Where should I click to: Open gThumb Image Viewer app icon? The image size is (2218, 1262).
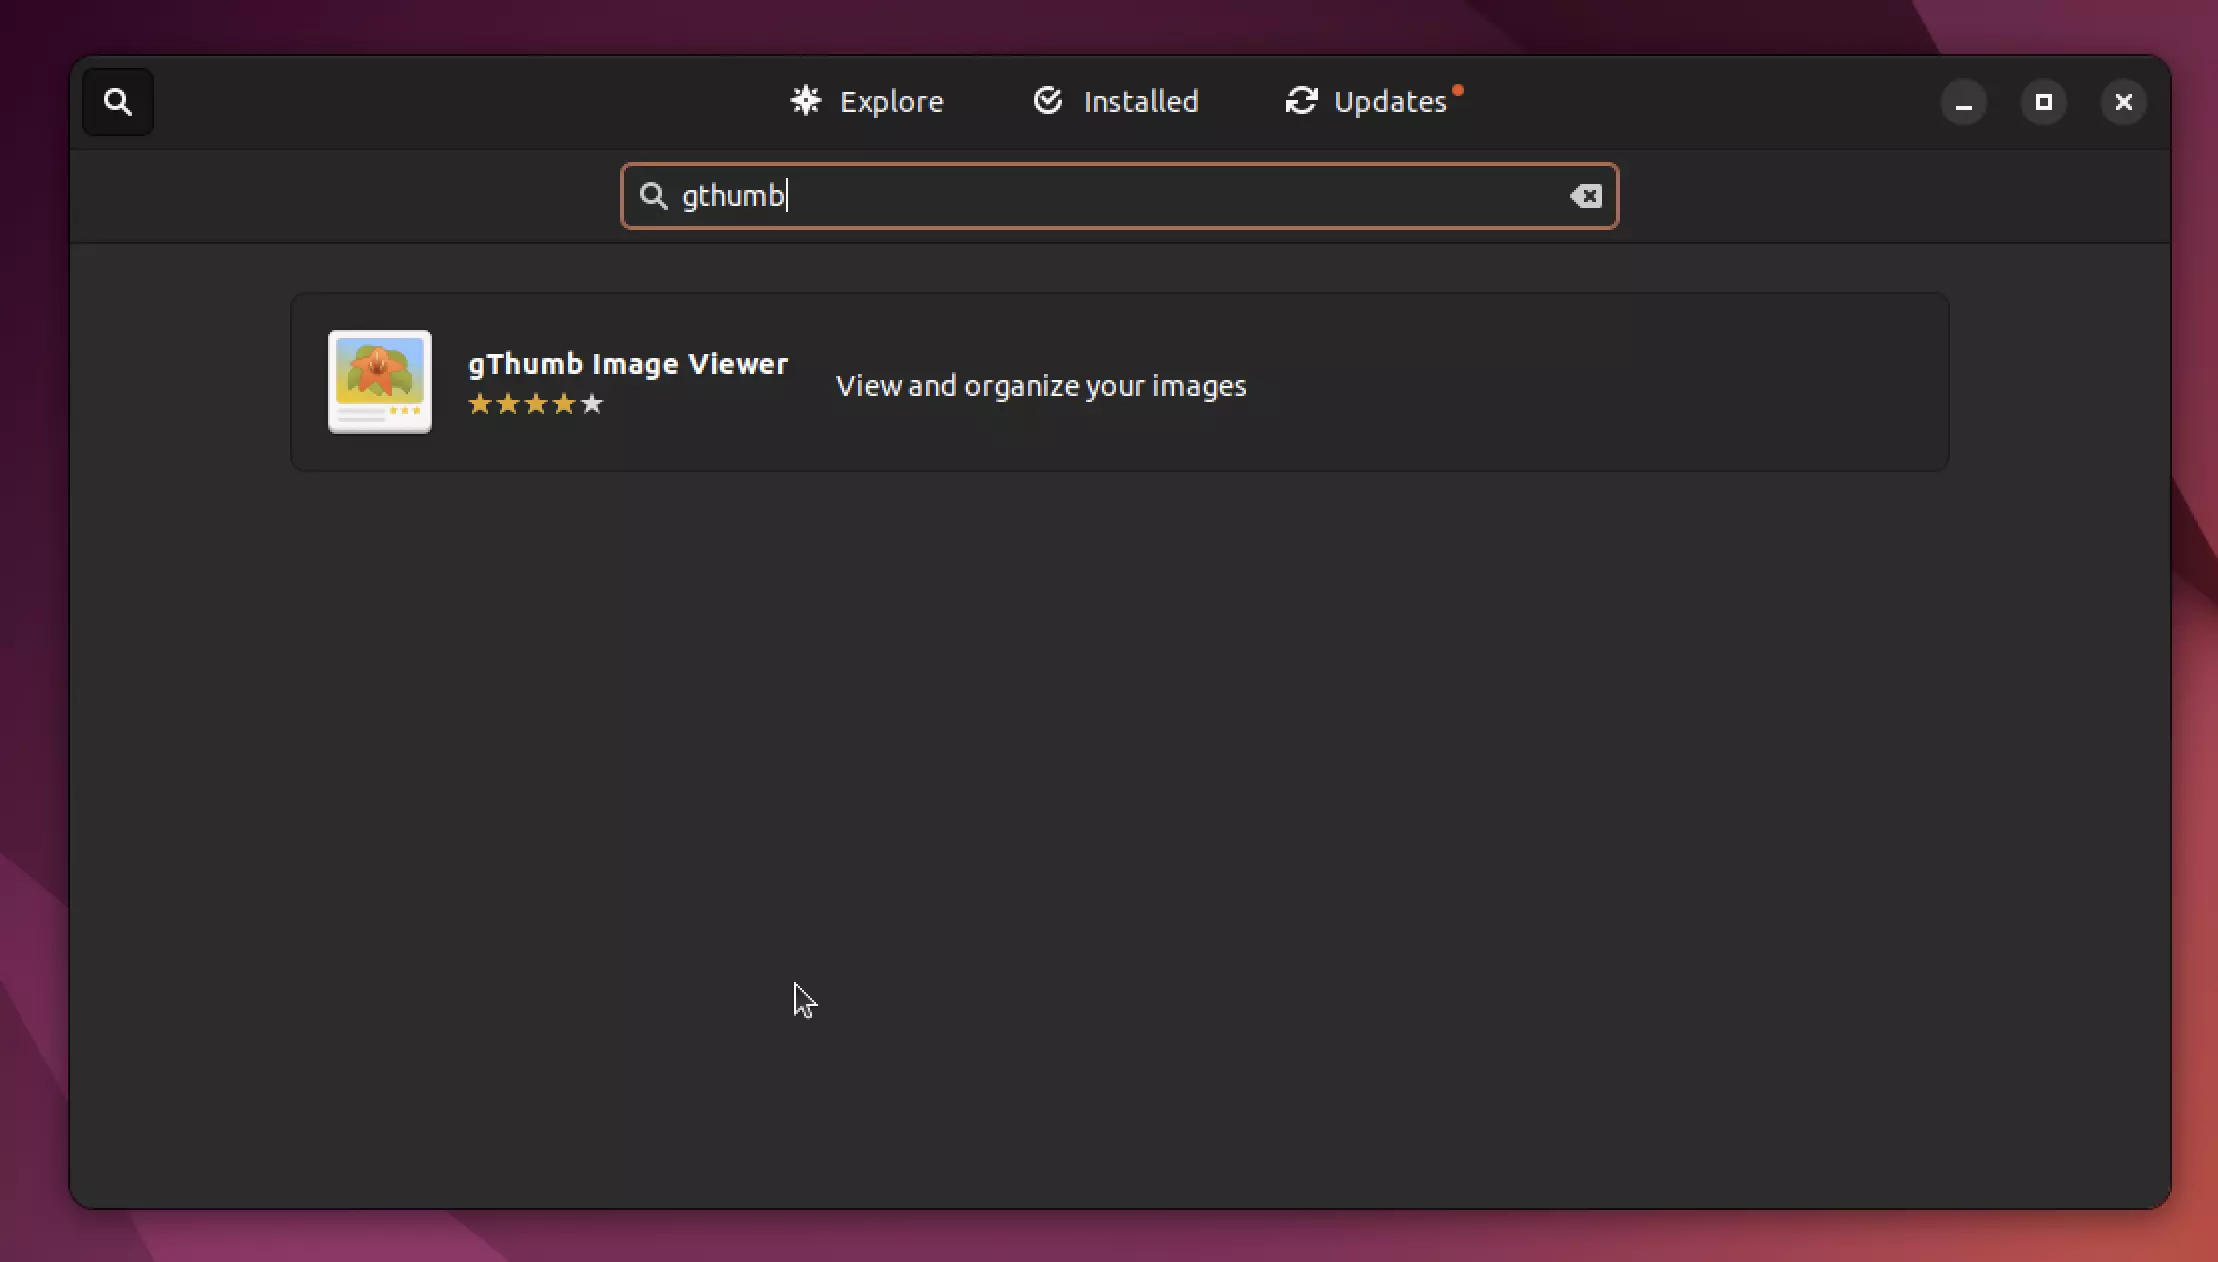coord(380,382)
